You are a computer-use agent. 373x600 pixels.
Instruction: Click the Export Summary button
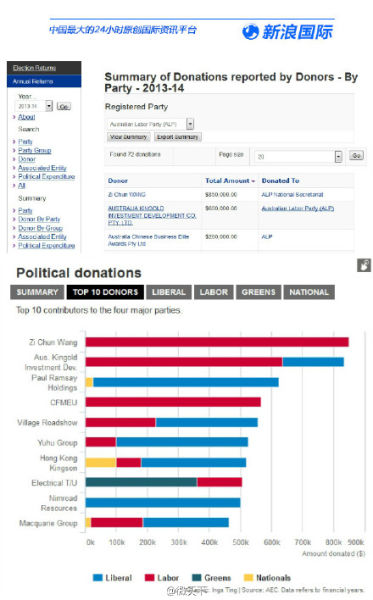point(178,137)
